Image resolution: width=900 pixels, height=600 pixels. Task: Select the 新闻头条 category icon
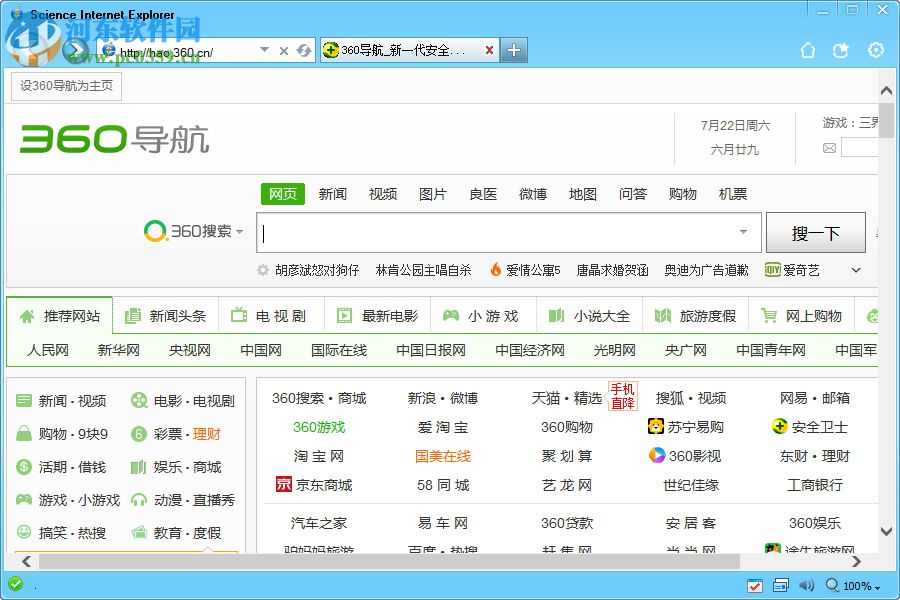pyautogui.click(x=133, y=315)
